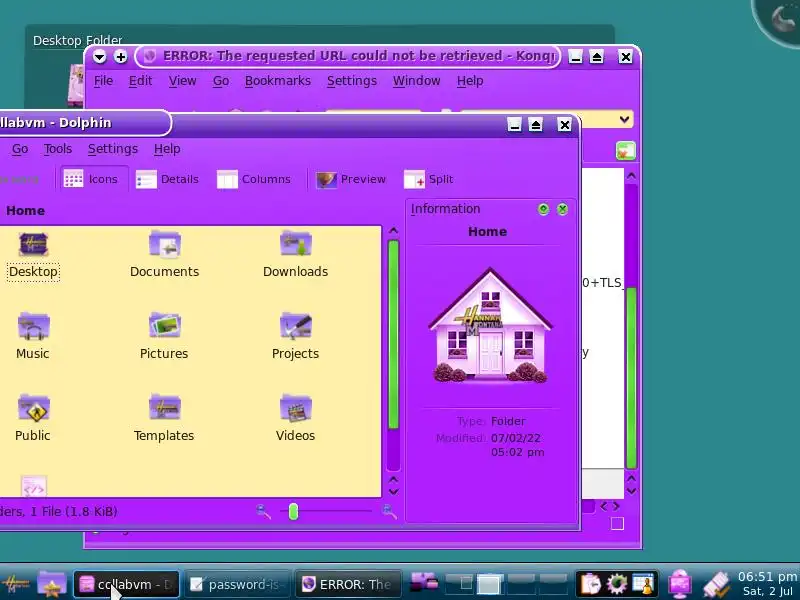Click the horizontal scroll left arrow in Konqueror

point(604,506)
